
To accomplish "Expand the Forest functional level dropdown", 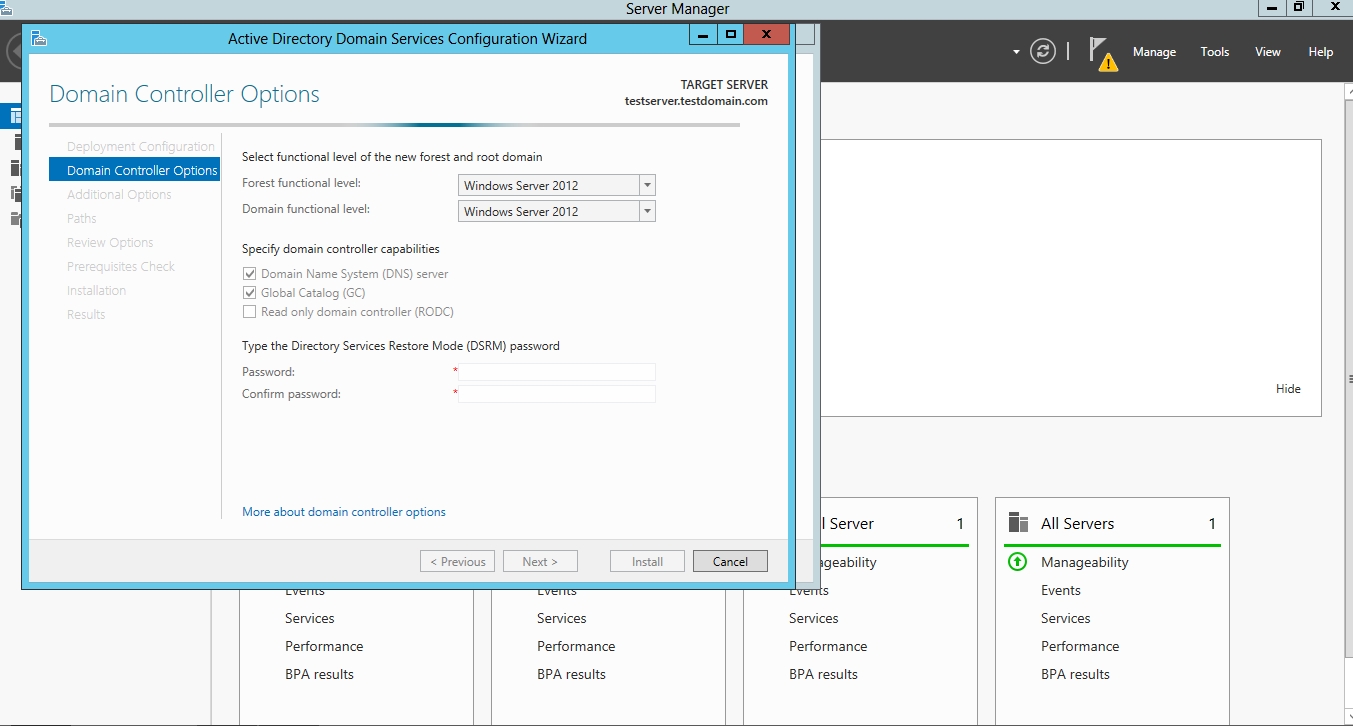I will click(647, 185).
